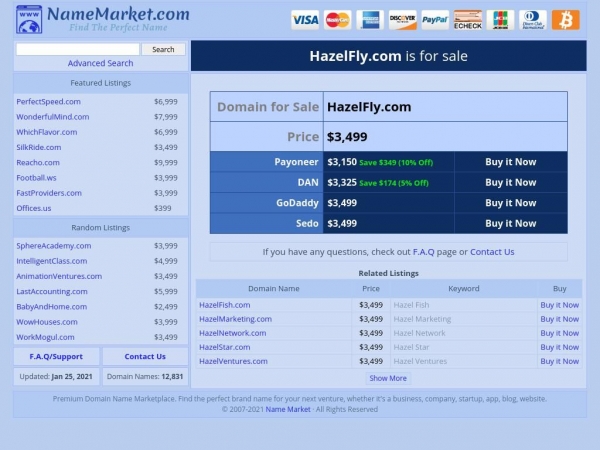The height and width of the screenshot is (450, 600).
Task: Click the Updated Jan 25, 2021 text
Action: pos(56,377)
